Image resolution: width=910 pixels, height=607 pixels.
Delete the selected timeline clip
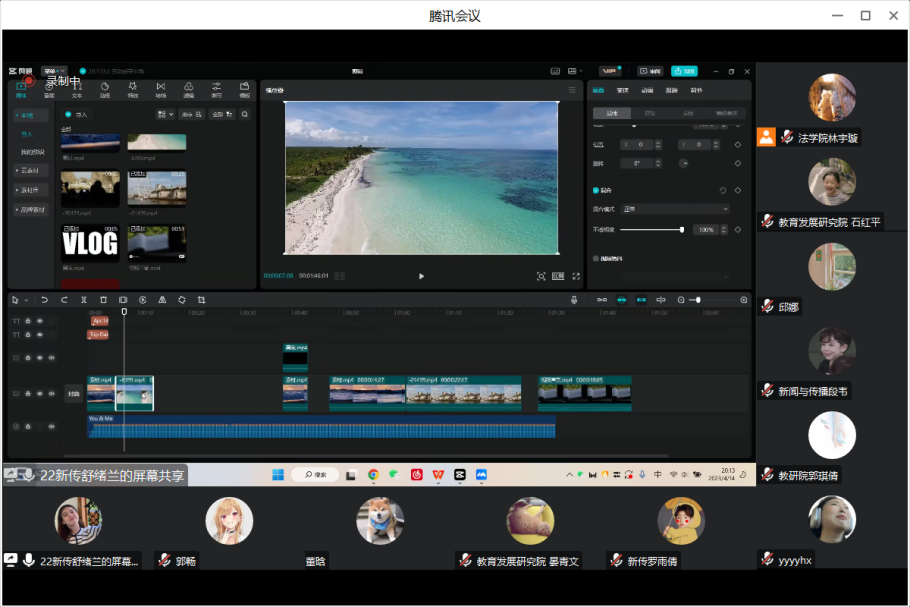pyautogui.click(x=103, y=300)
